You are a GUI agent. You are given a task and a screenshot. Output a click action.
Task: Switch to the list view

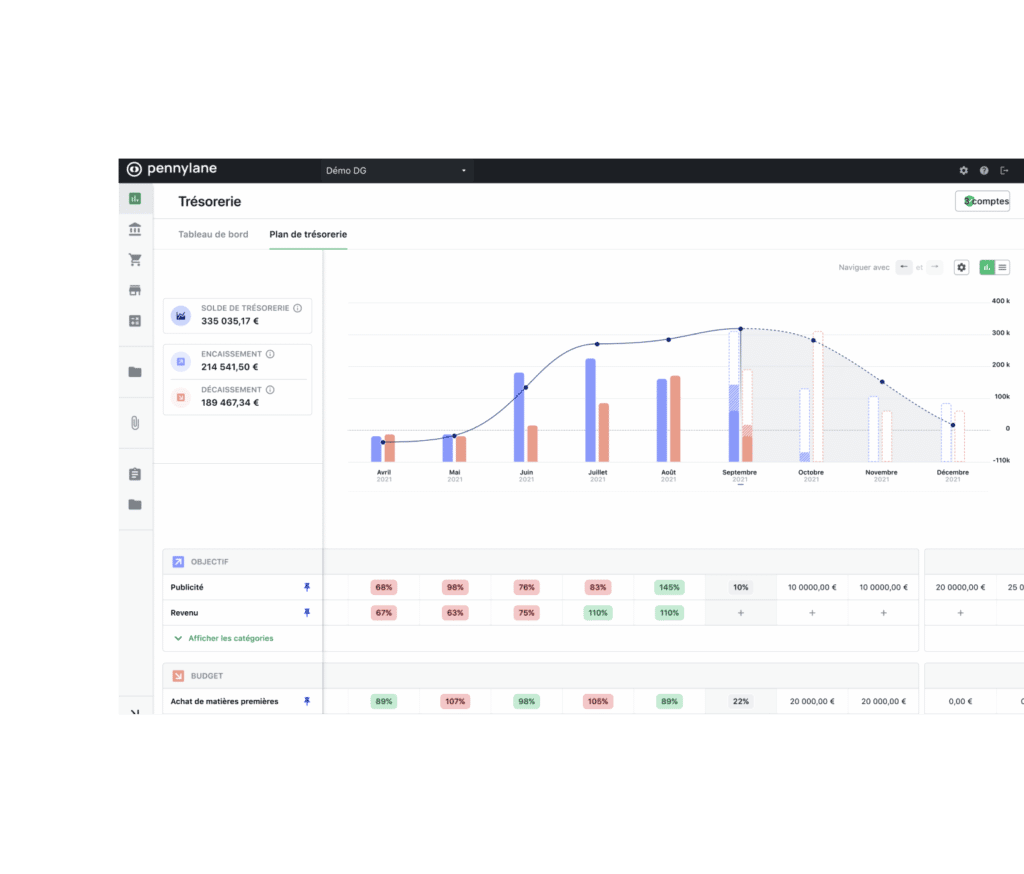pyautogui.click(x=1002, y=267)
